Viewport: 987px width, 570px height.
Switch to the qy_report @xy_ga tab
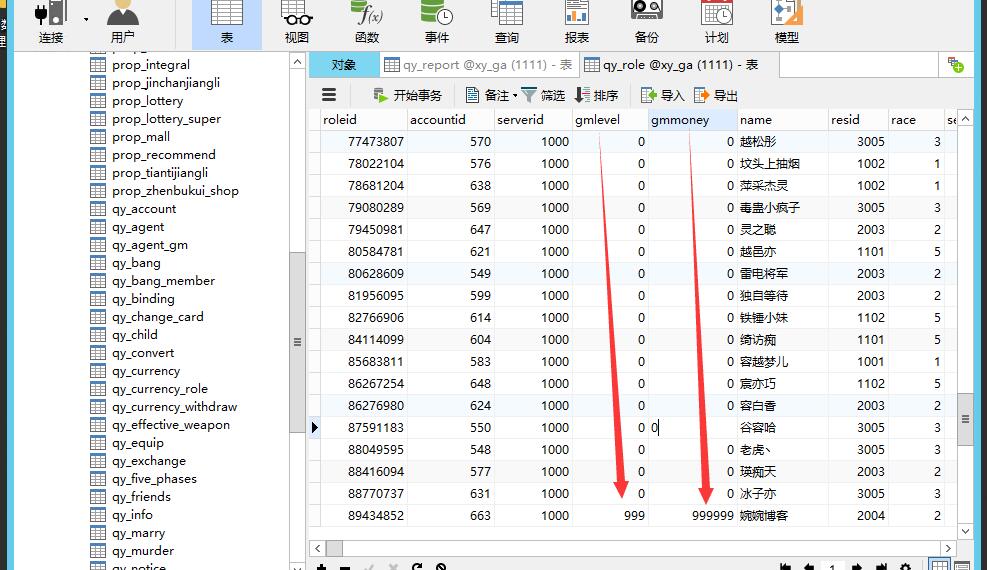pyautogui.click(x=478, y=65)
